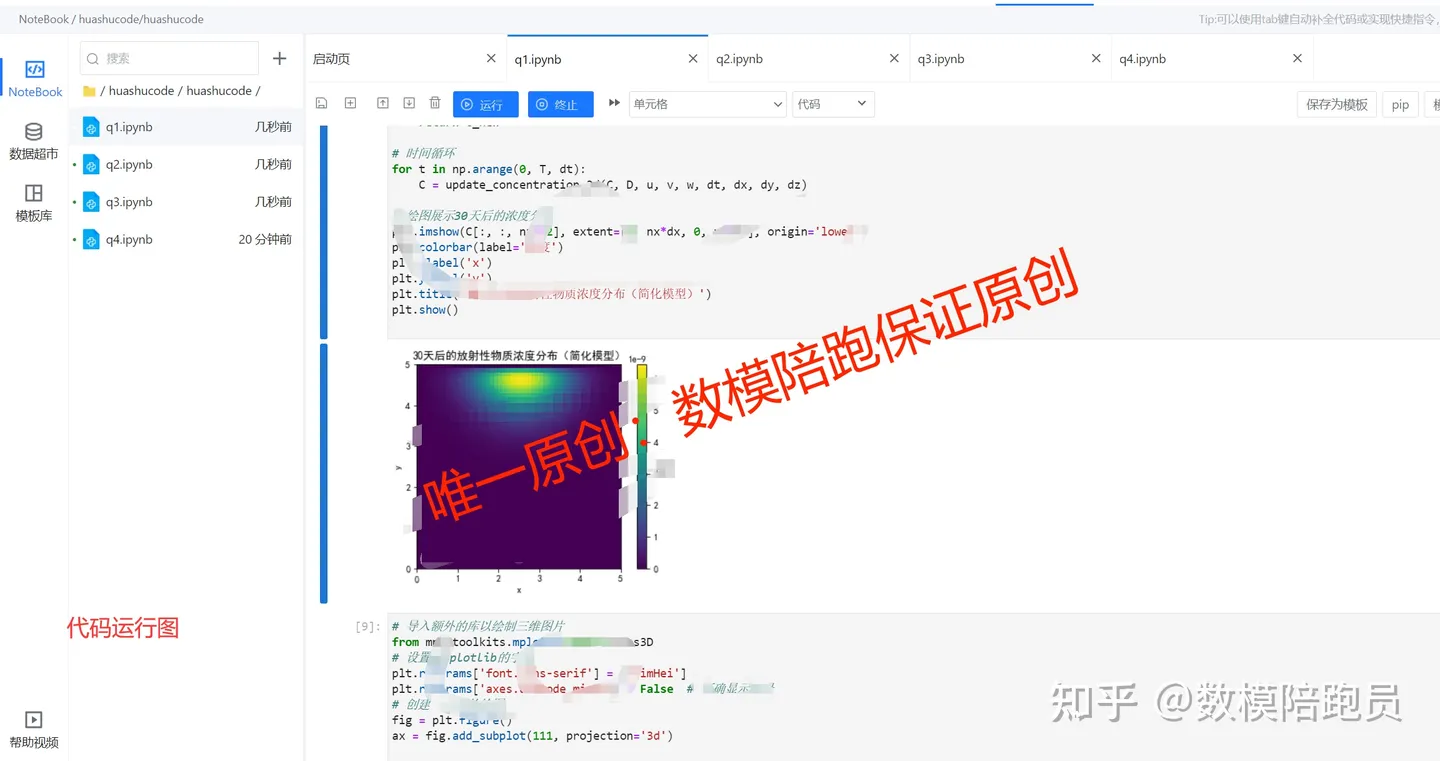Click the search magnifier icon

click(93, 59)
